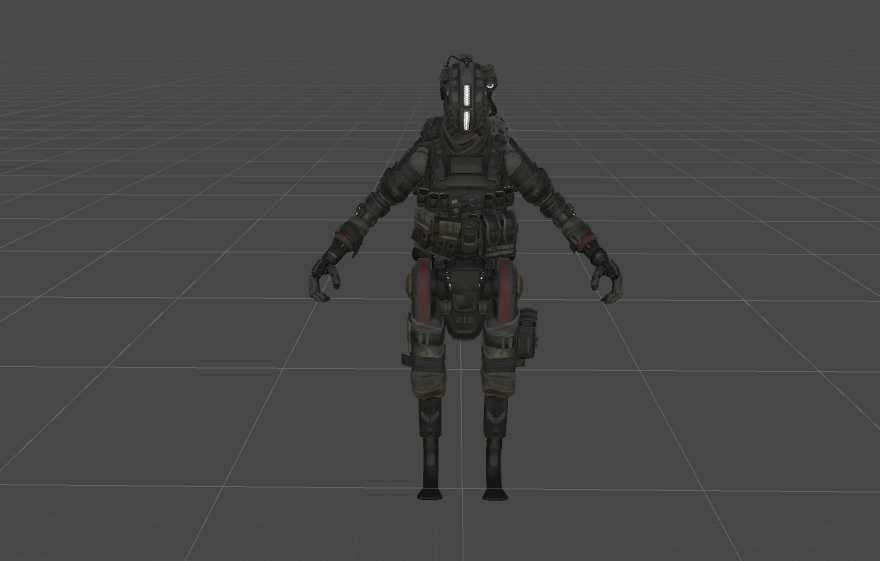Click the gloved hand on the screen's left
The height and width of the screenshot is (561, 880).
coord(322,277)
